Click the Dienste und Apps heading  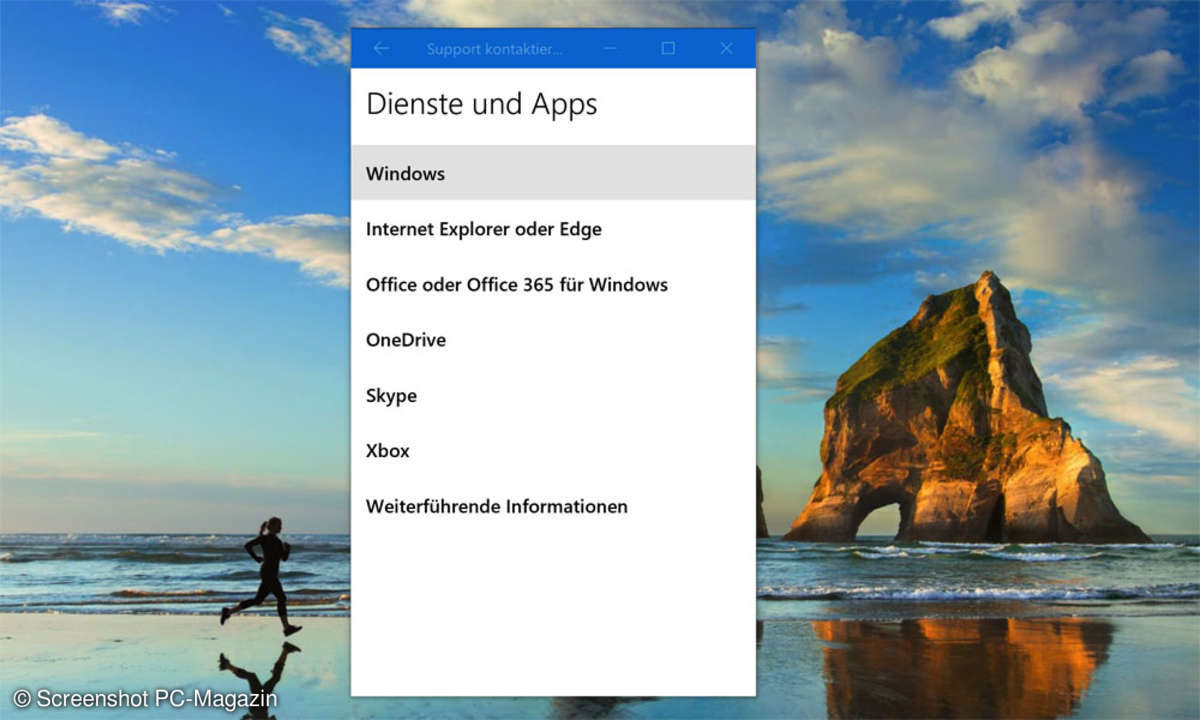[x=482, y=104]
